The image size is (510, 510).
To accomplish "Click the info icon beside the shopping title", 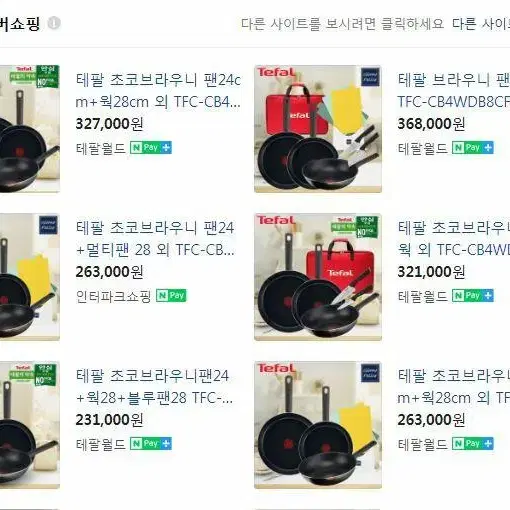I will tap(54, 23).
